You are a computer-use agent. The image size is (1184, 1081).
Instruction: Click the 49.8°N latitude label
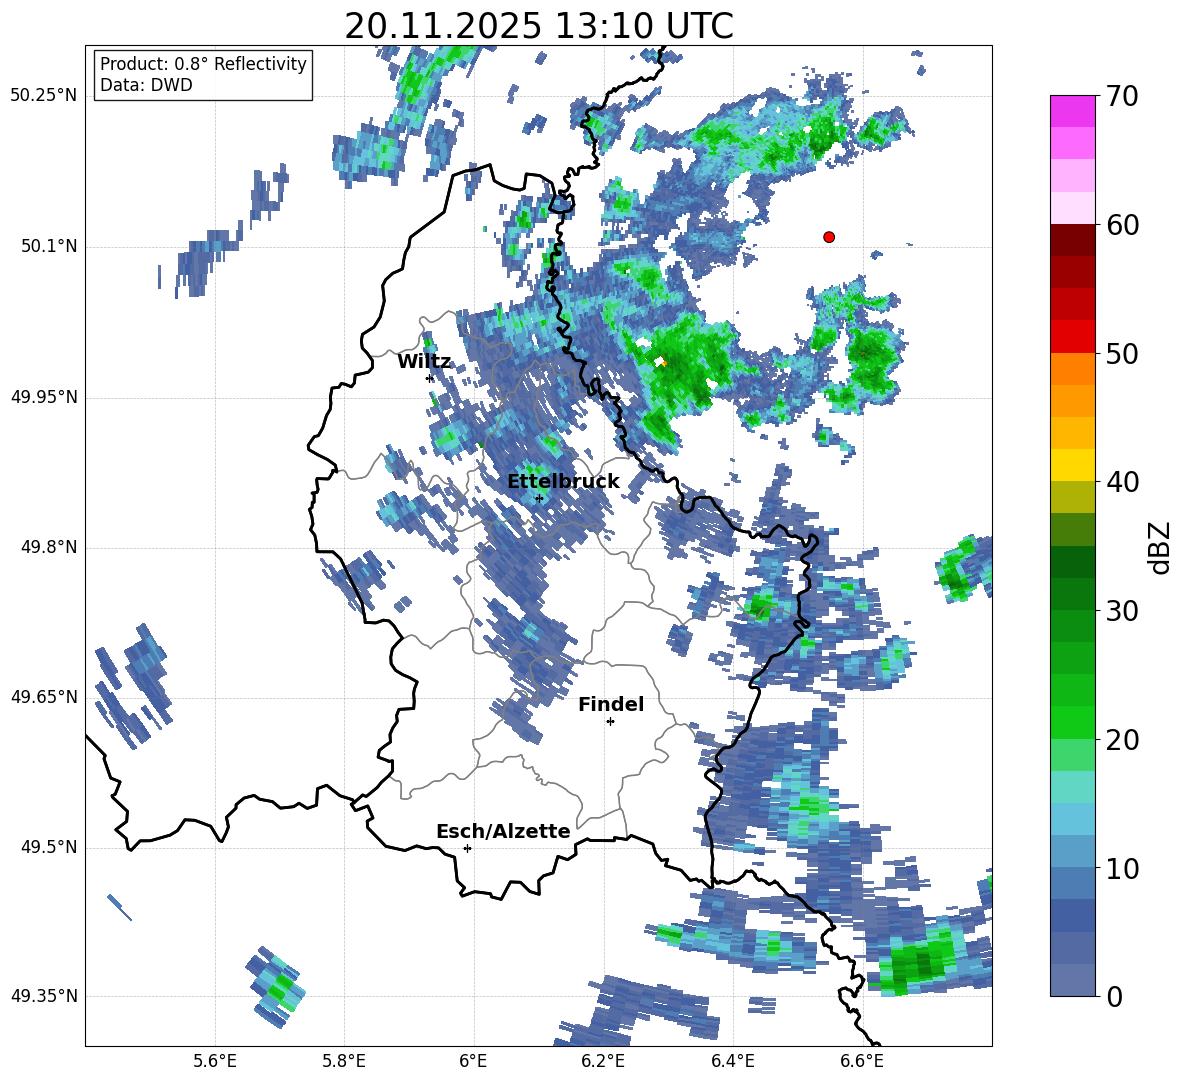pyautogui.click(x=50, y=547)
